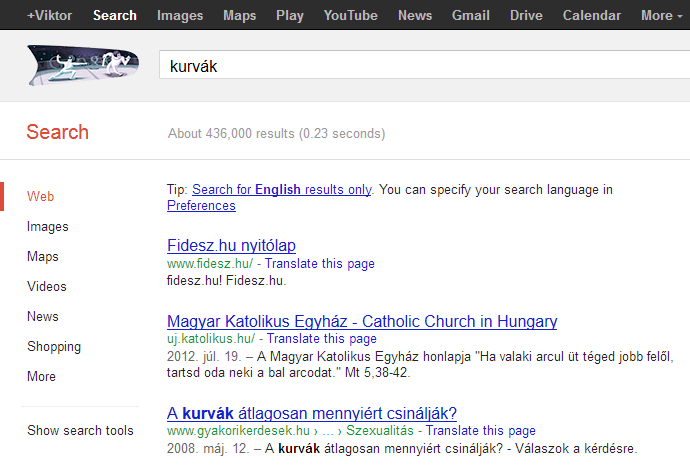
Task: Translate the www.fidesz.hu page
Action: click(319, 263)
